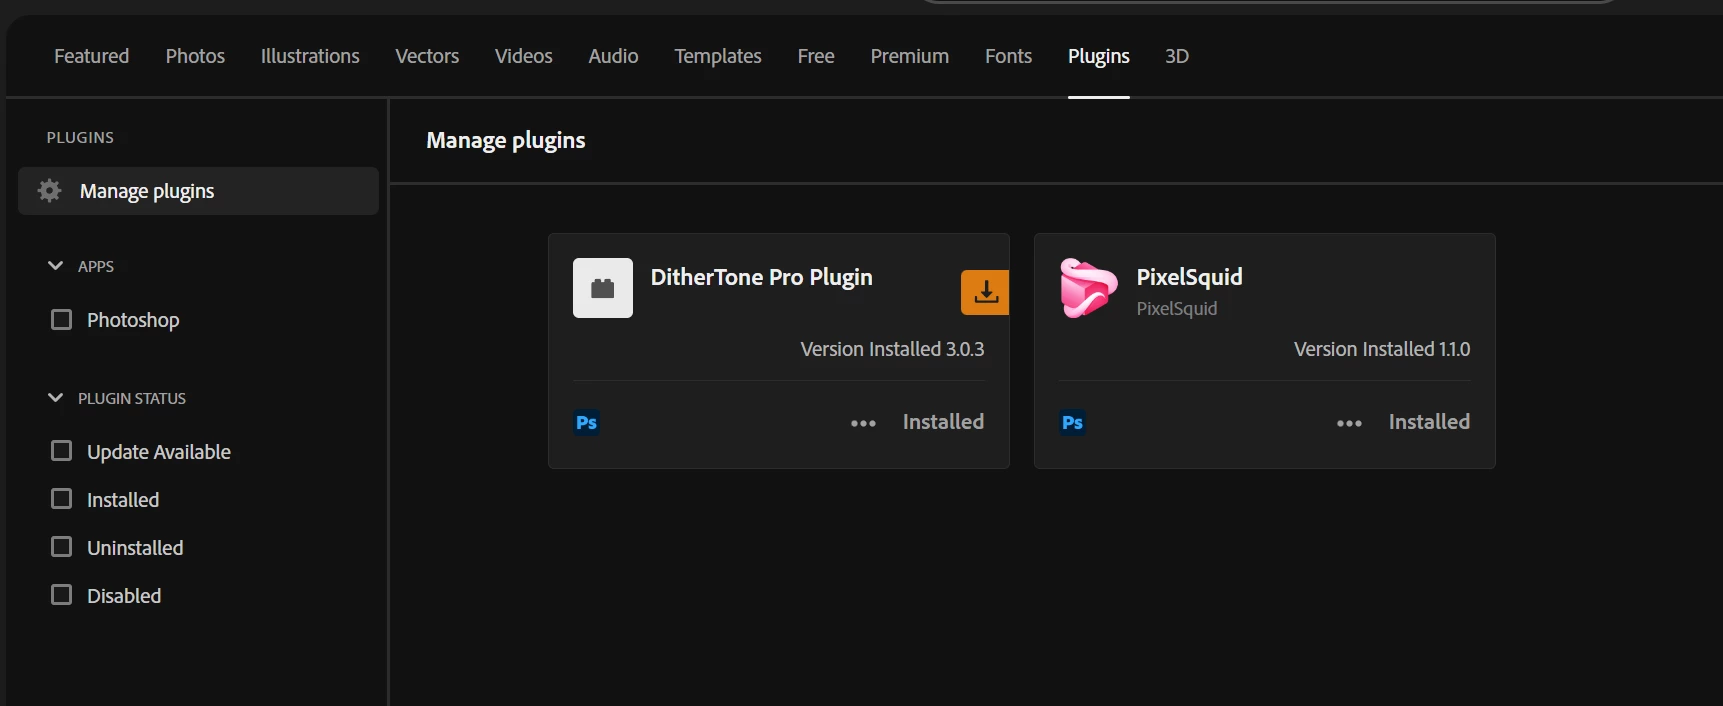Open the PixelSquid plugin title
This screenshot has width=1723, height=706.
1189,277
